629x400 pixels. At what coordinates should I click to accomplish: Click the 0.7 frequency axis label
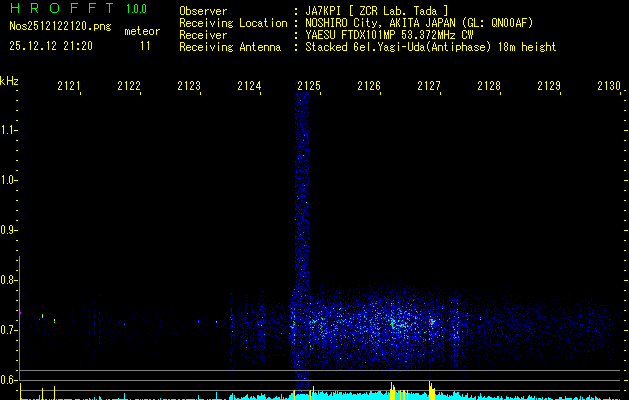(9, 329)
